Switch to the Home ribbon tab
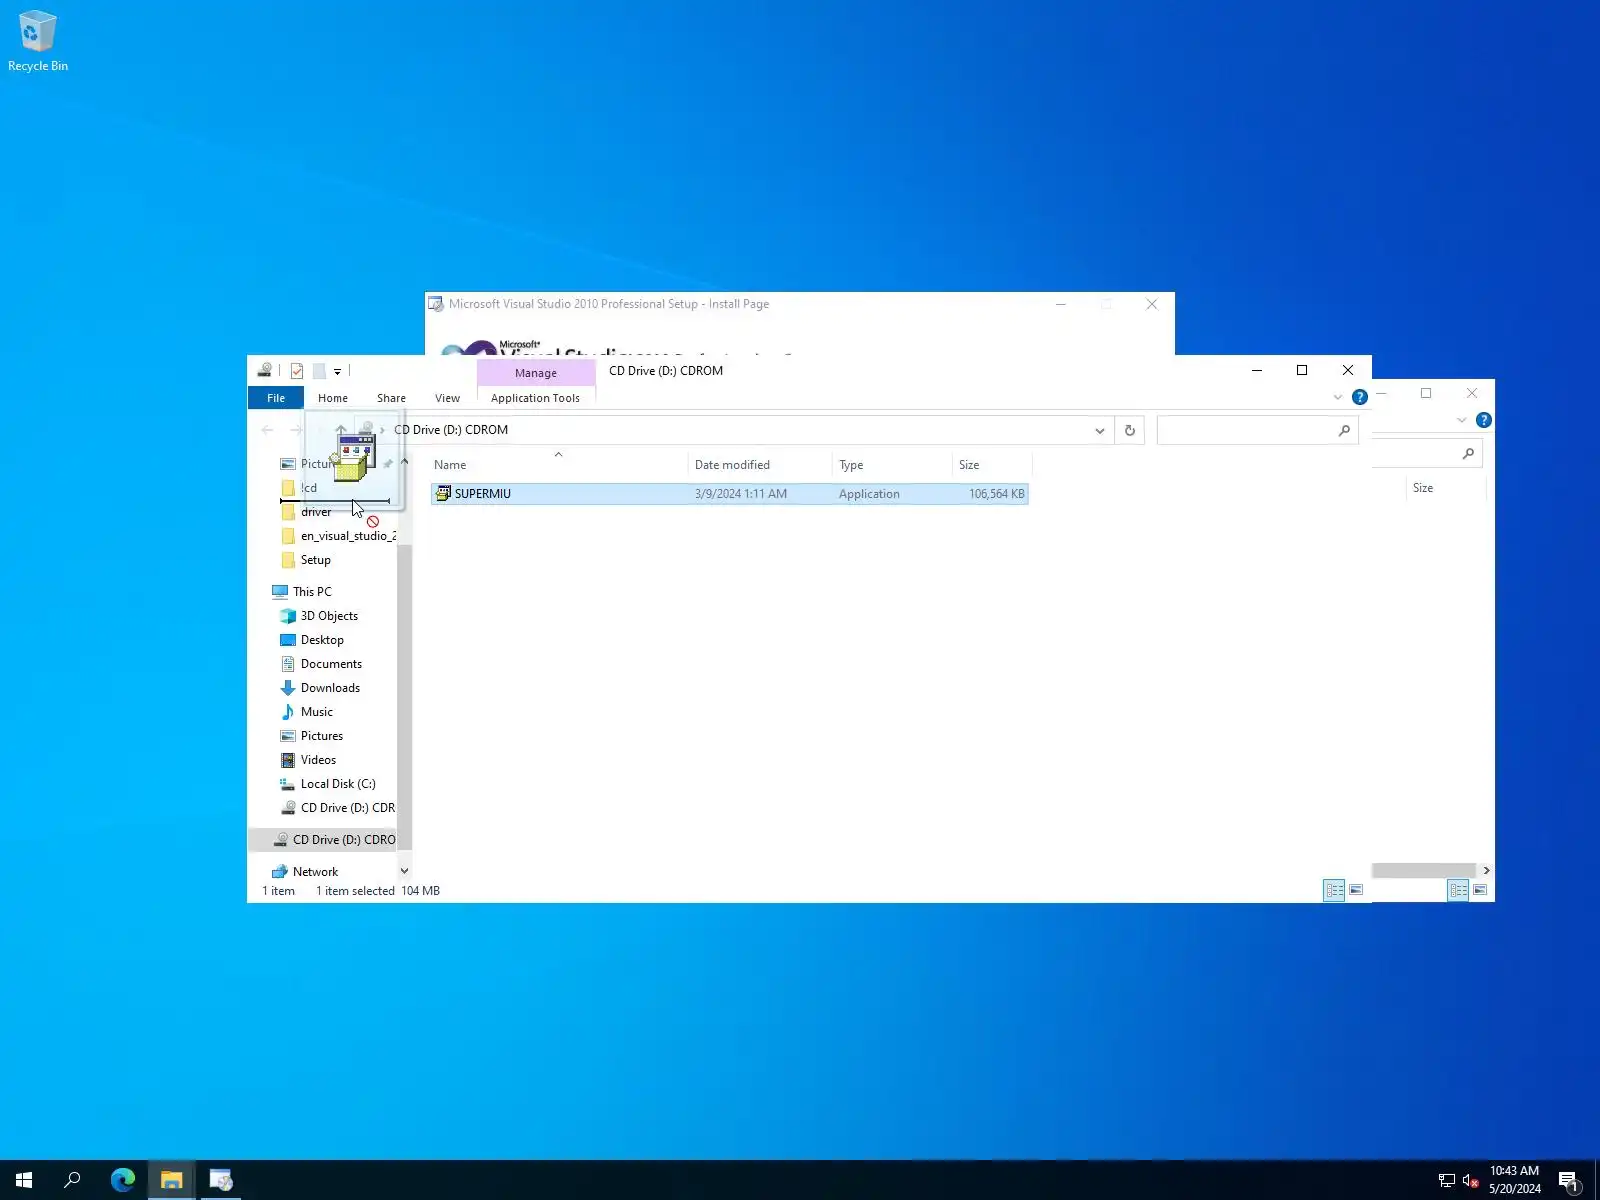 333,398
